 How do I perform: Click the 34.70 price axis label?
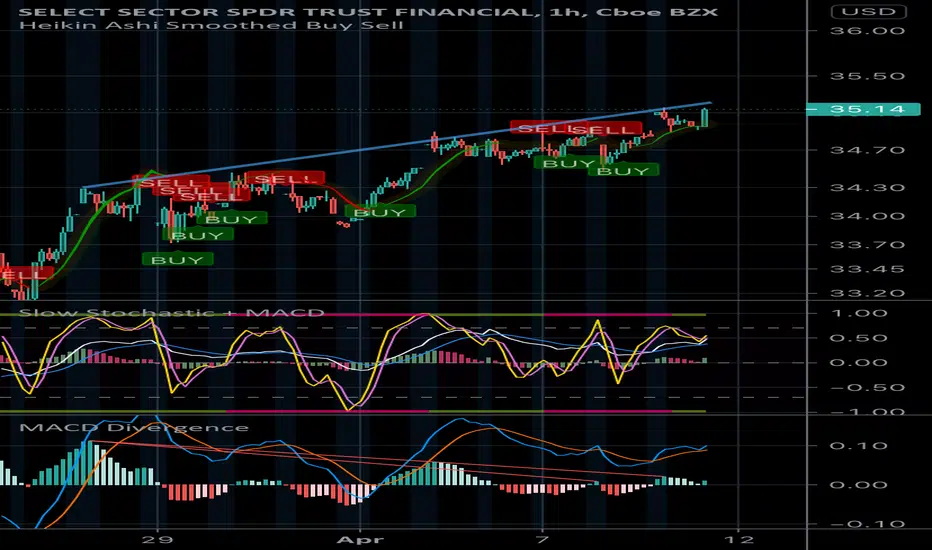tap(867, 150)
